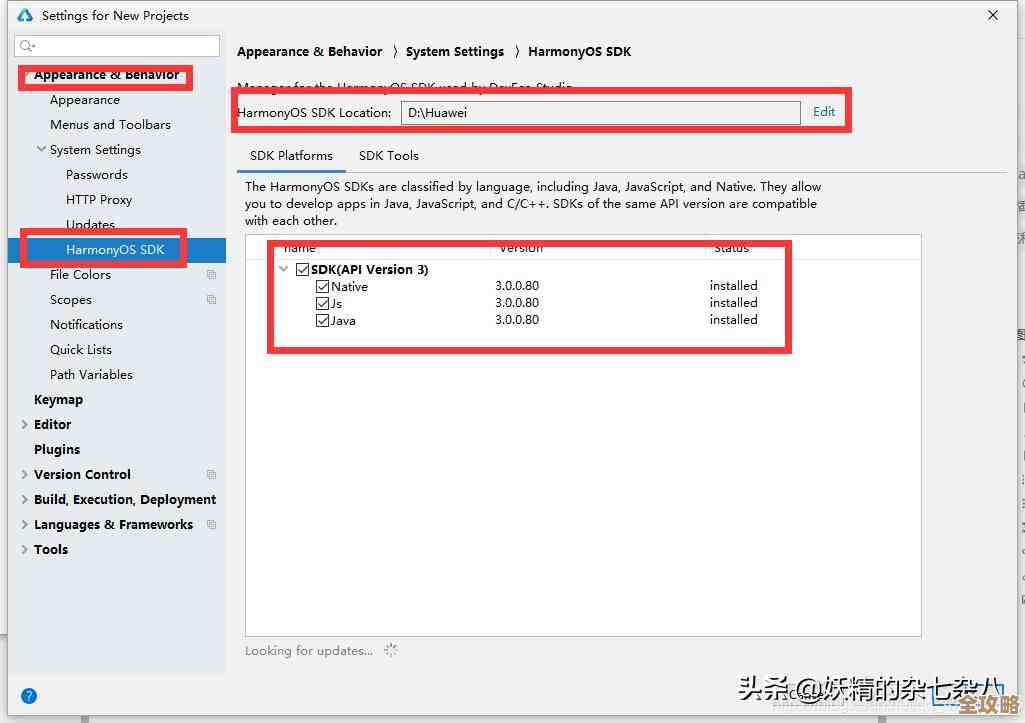
Task: Collapse the SDK(API Version 3) row arrow
Action: pos(284,270)
